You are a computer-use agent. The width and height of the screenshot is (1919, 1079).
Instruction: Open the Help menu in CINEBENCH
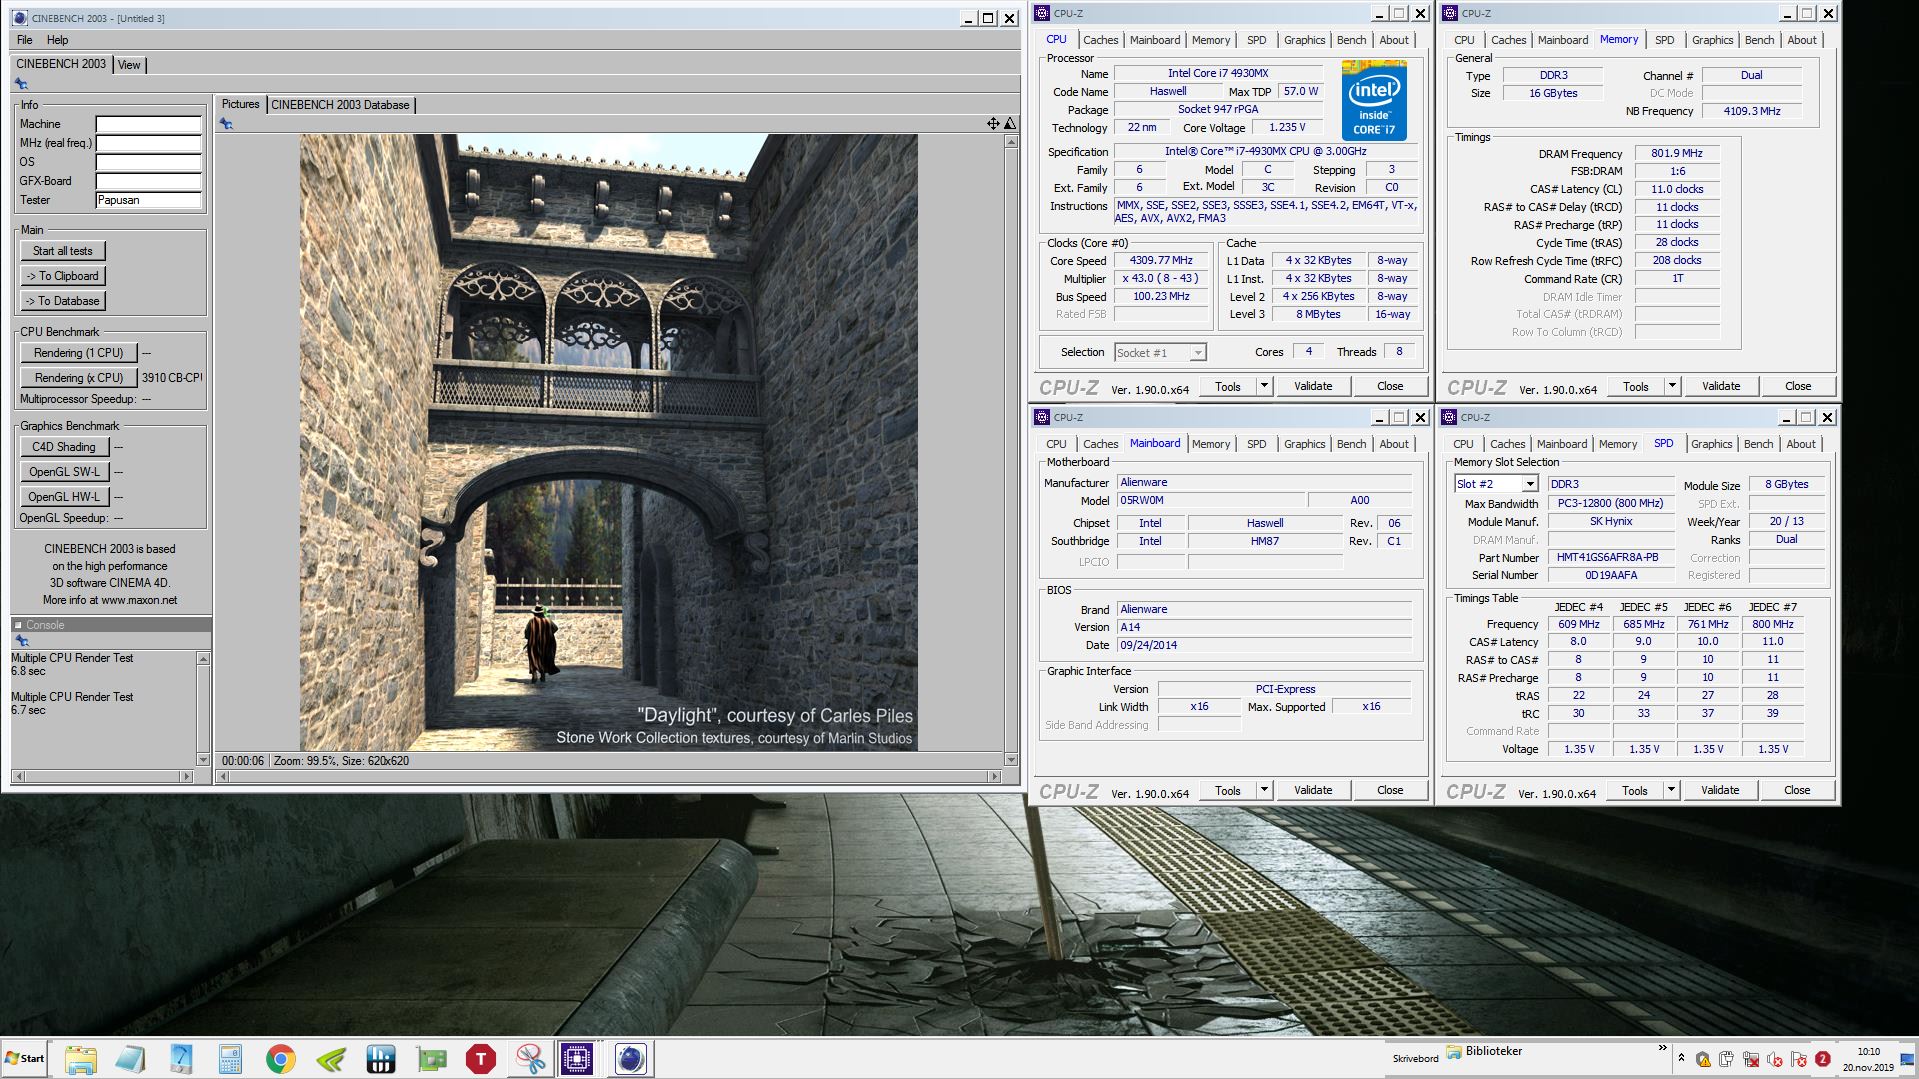pyautogui.click(x=58, y=40)
